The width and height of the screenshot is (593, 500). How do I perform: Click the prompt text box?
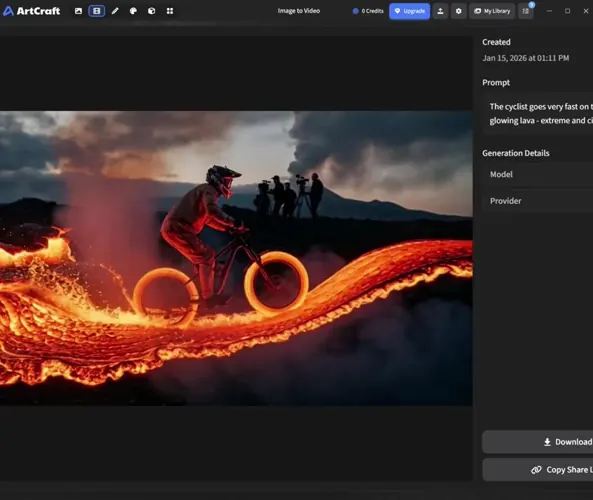(537, 113)
